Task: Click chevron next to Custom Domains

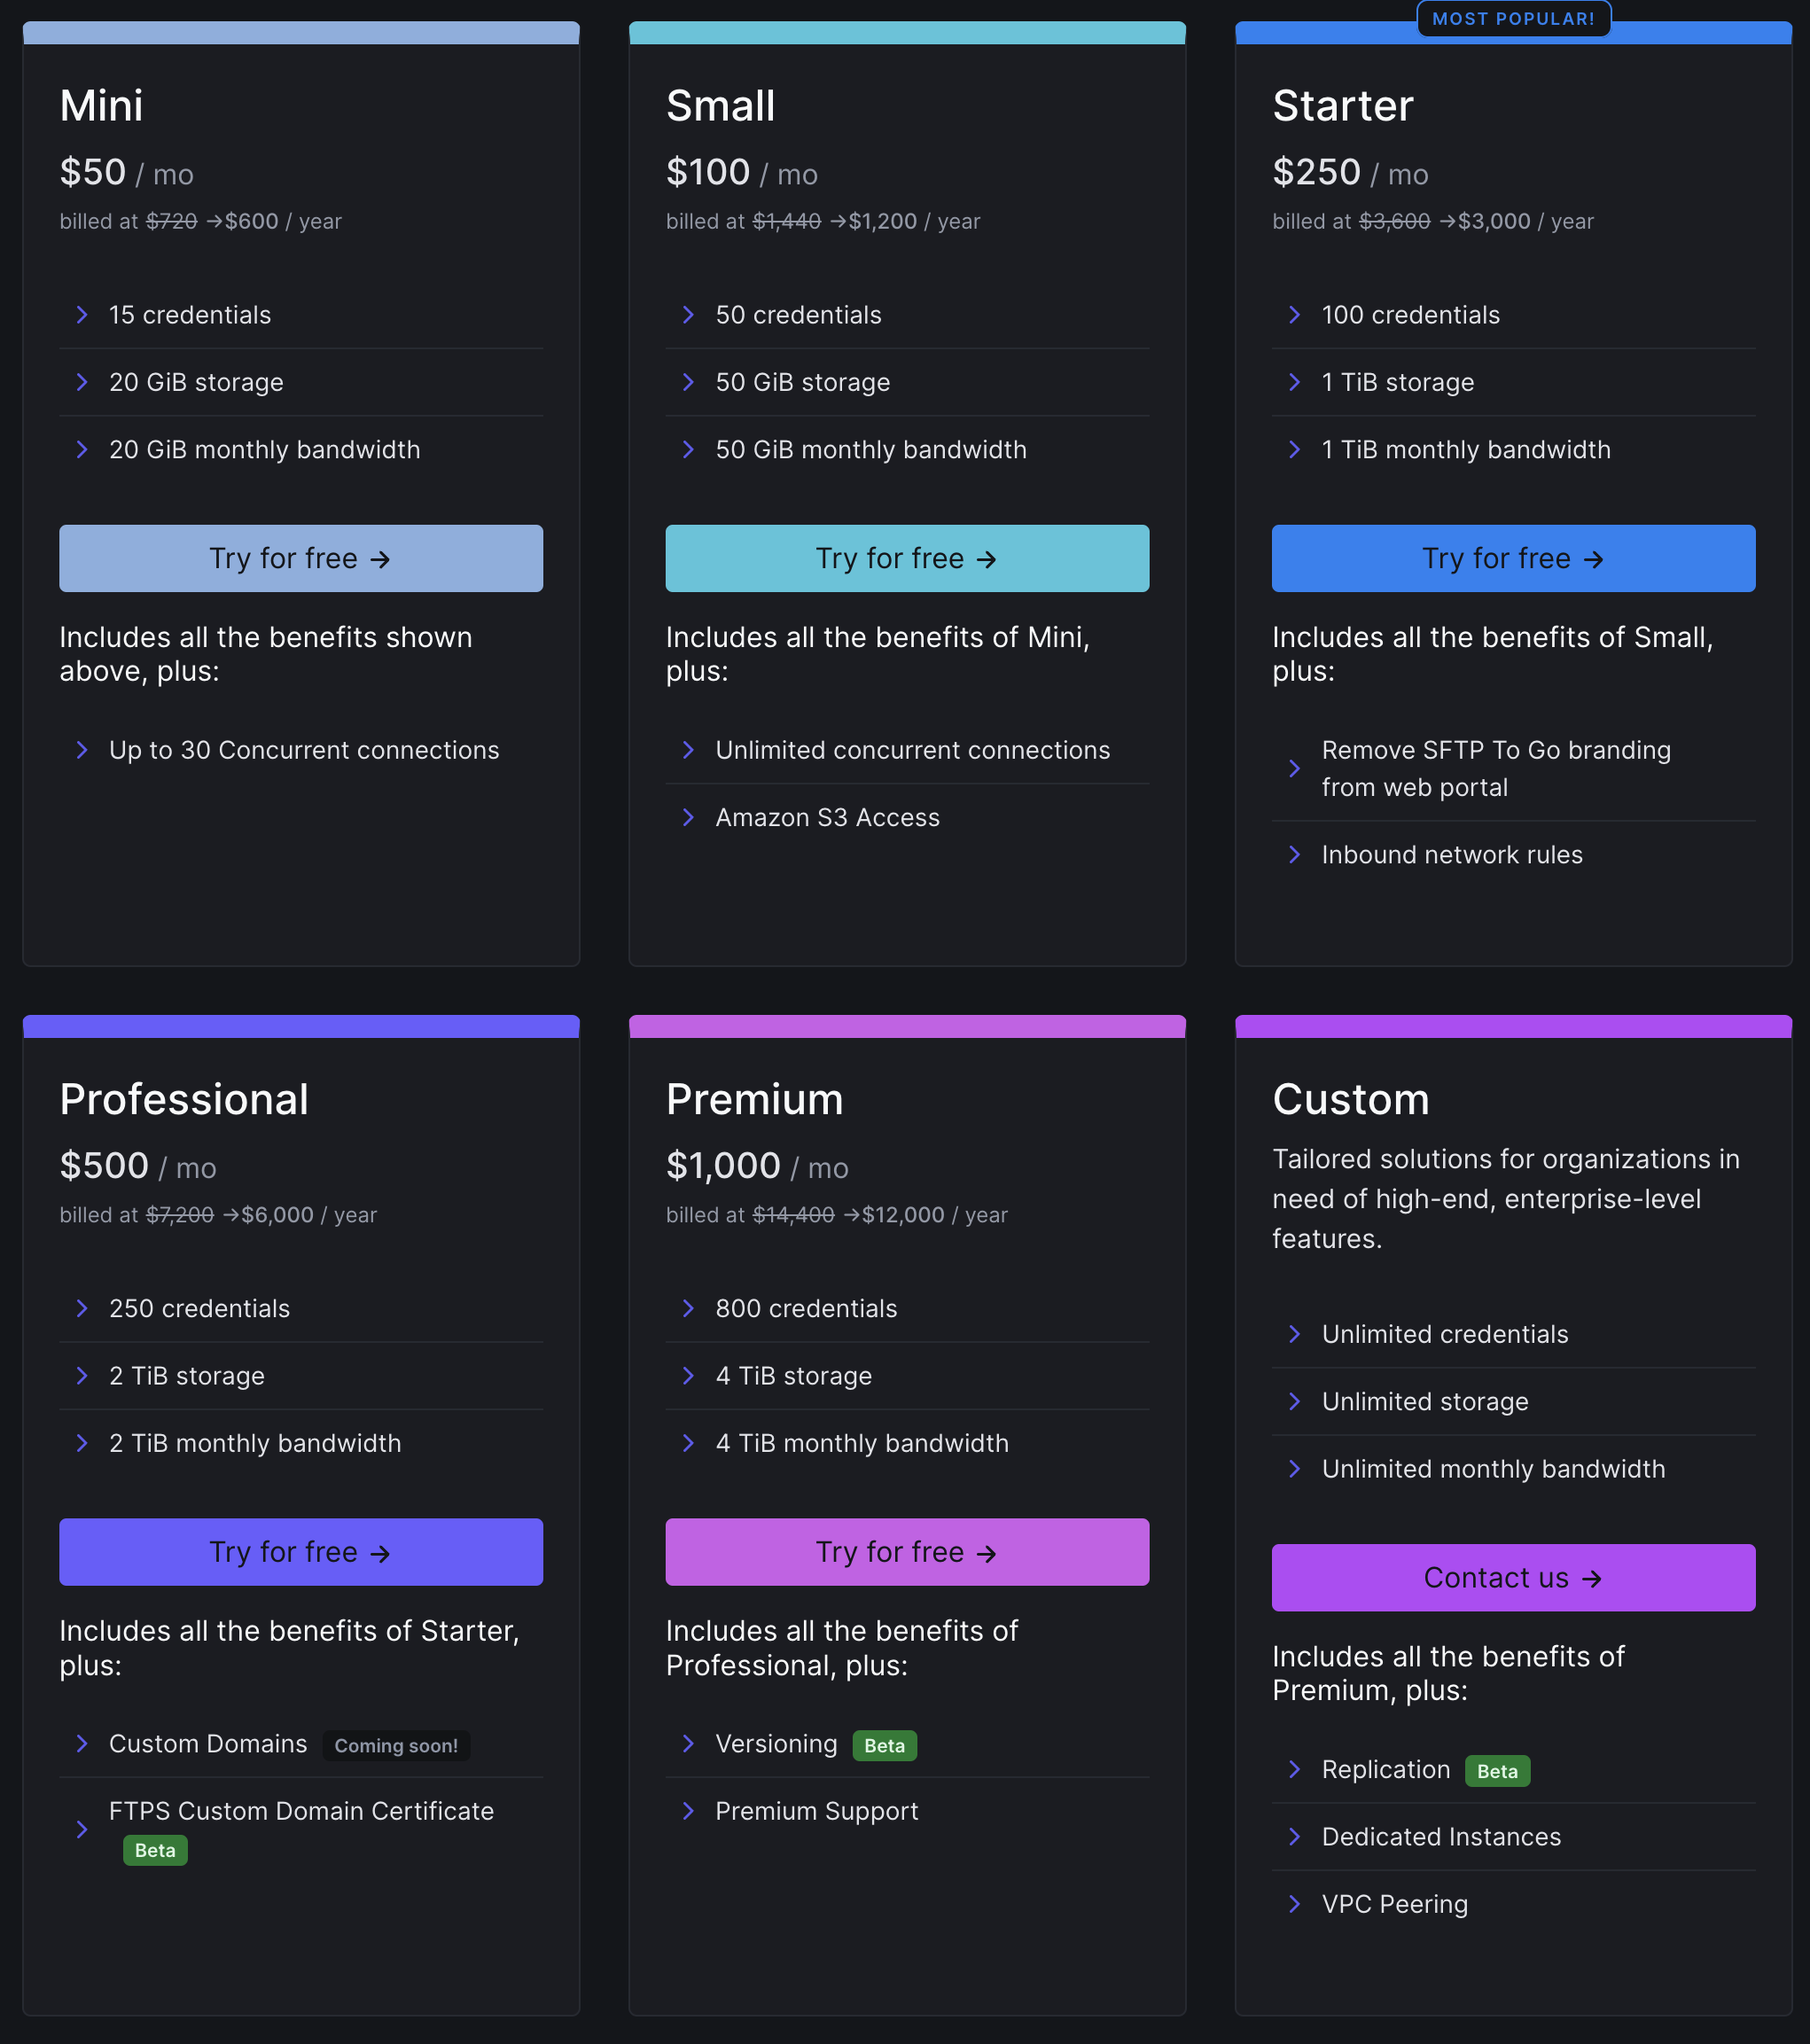Action: 82,1744
